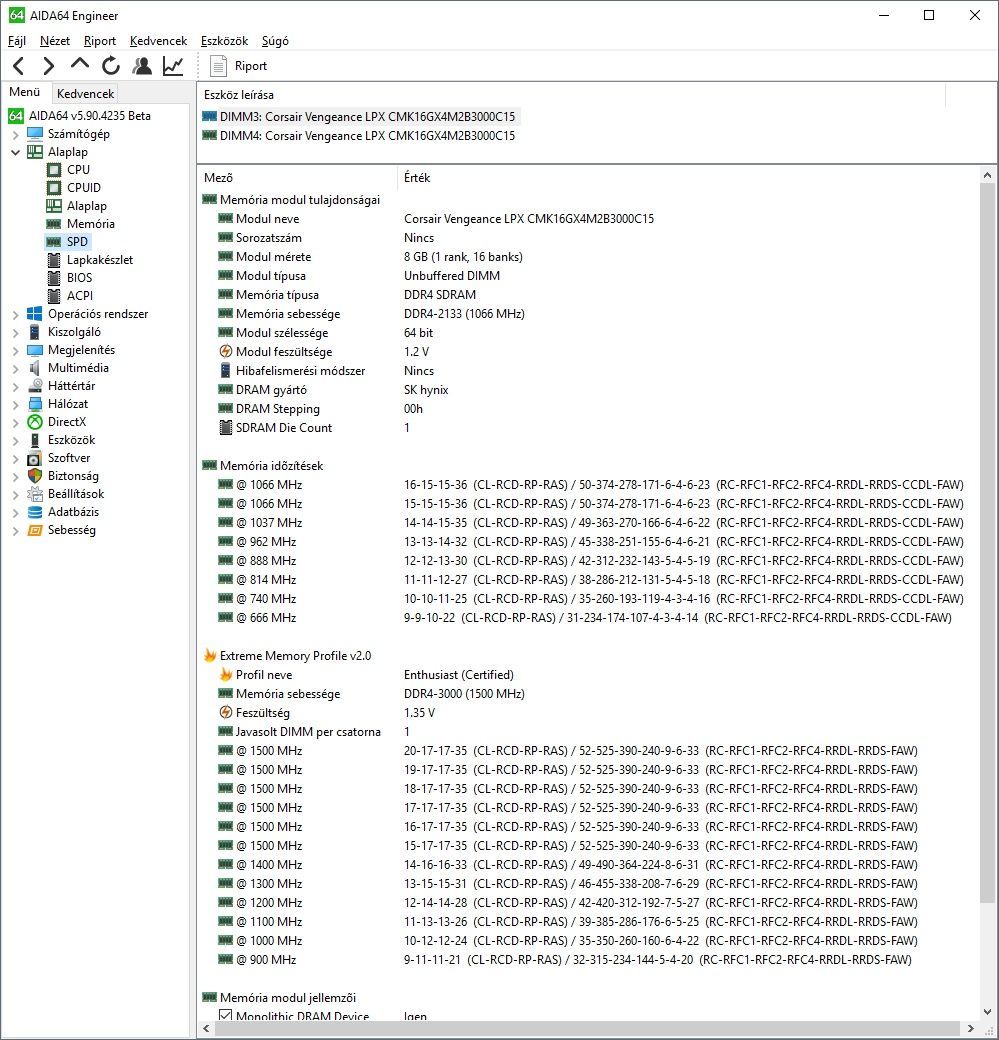Select the Biztonság shield icon
The height and width of the screenshot is (1040, 999).
pos(34,476)
